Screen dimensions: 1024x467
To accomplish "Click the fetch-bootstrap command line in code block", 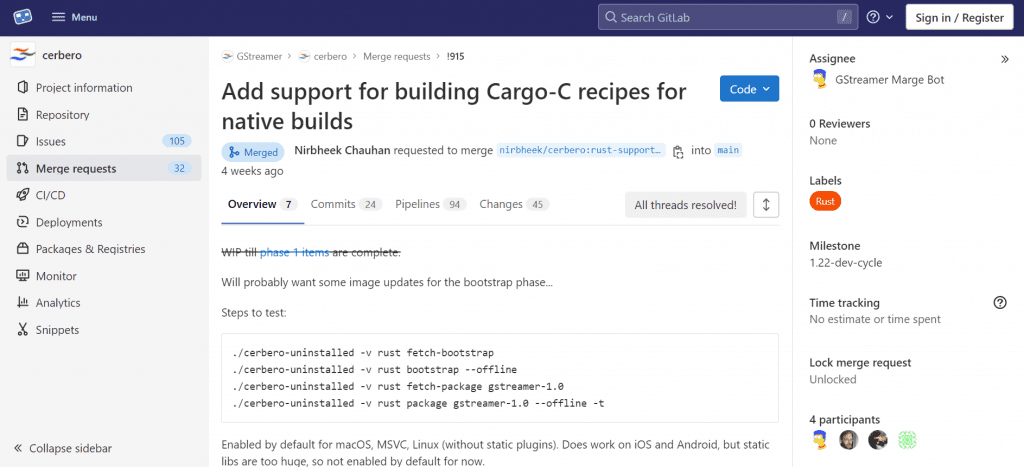I will (x=363, y=353).
